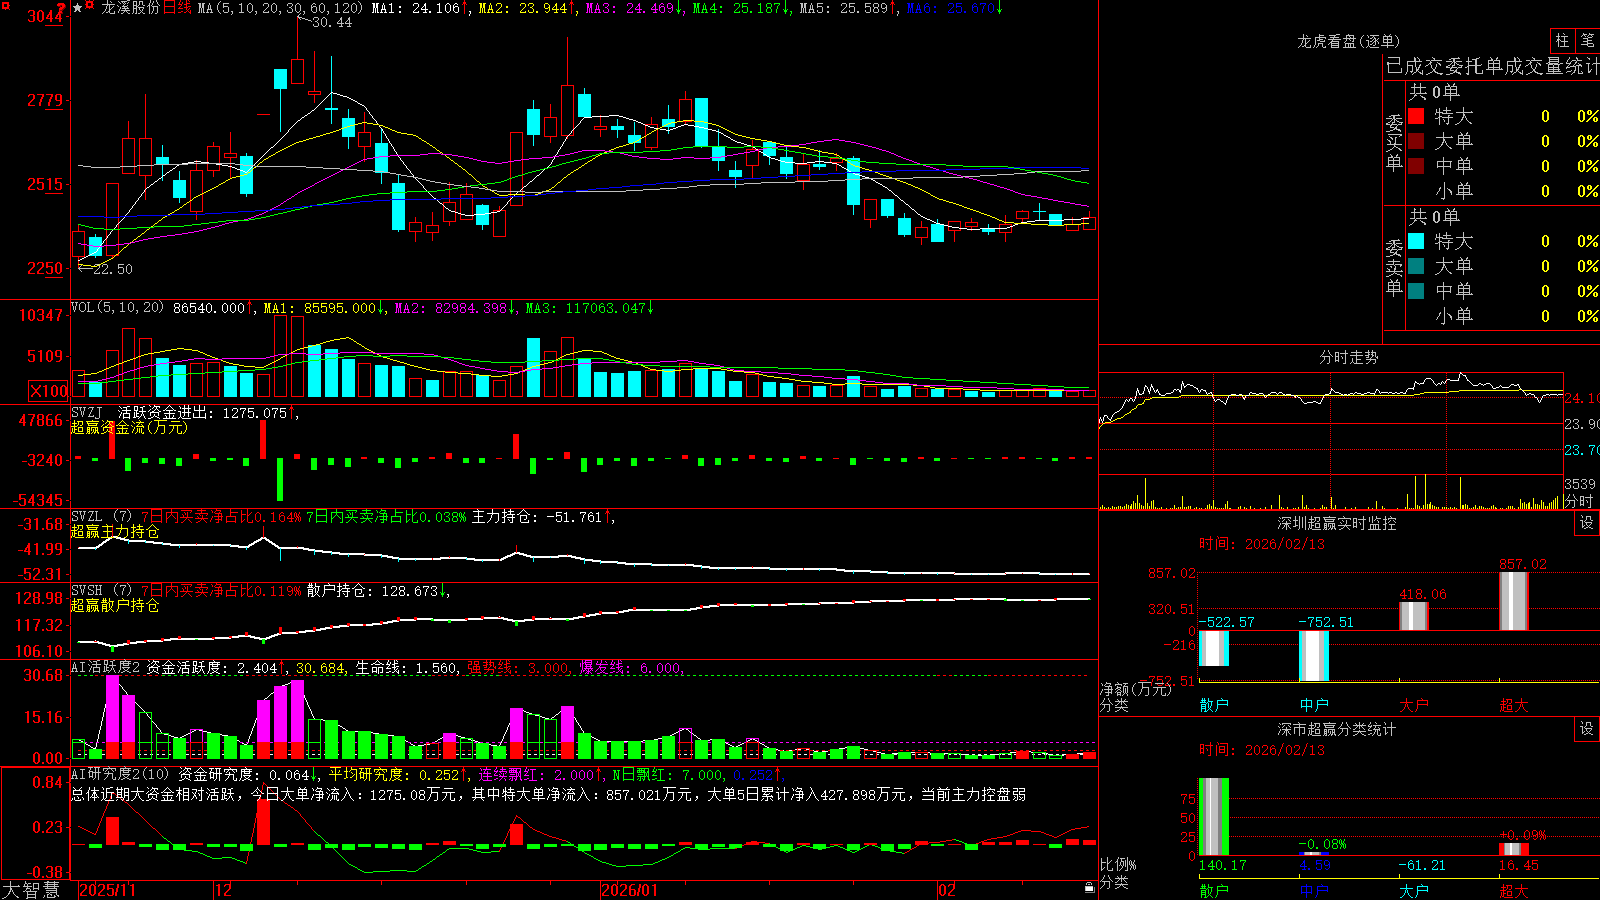Jump to 2026/01 on the time axis
Viewport: 1600px width, 900px height.
pyautogui.click(x=629, y=890)
